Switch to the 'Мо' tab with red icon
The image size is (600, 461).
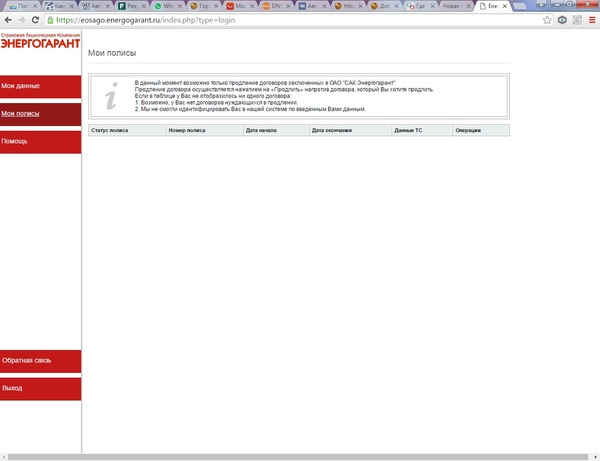coord(240,6)
